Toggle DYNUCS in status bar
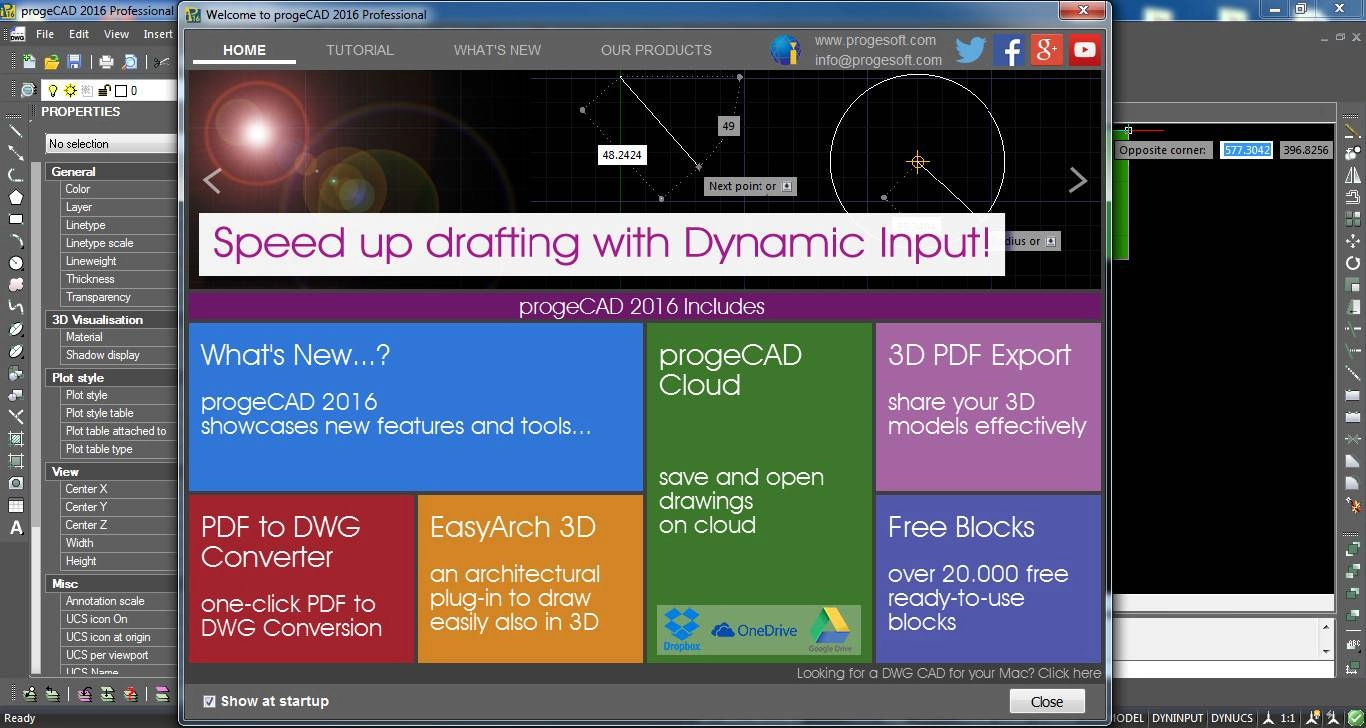 point(1232,718)
